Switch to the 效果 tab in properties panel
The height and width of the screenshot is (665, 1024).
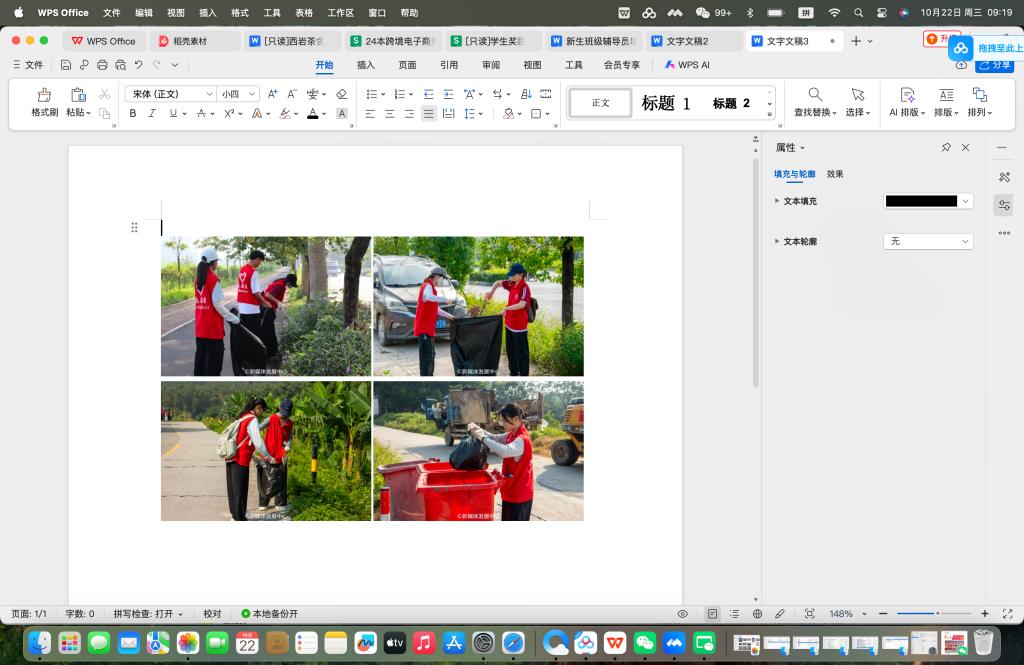tap(835, 174)
